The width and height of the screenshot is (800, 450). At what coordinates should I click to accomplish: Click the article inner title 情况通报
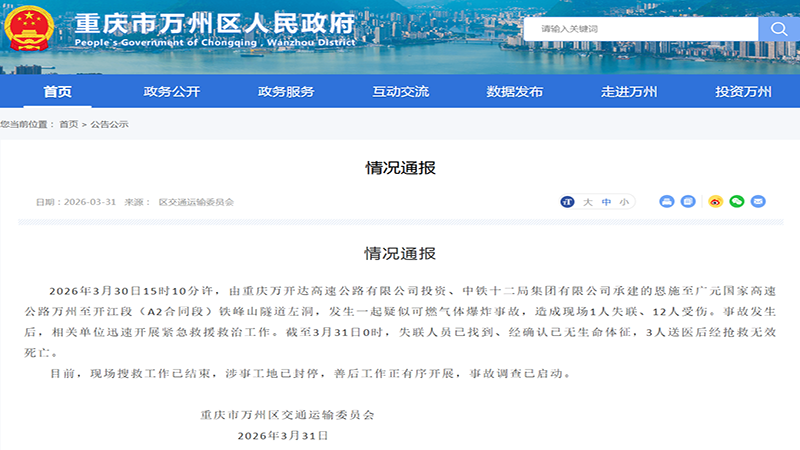(400, 254)
